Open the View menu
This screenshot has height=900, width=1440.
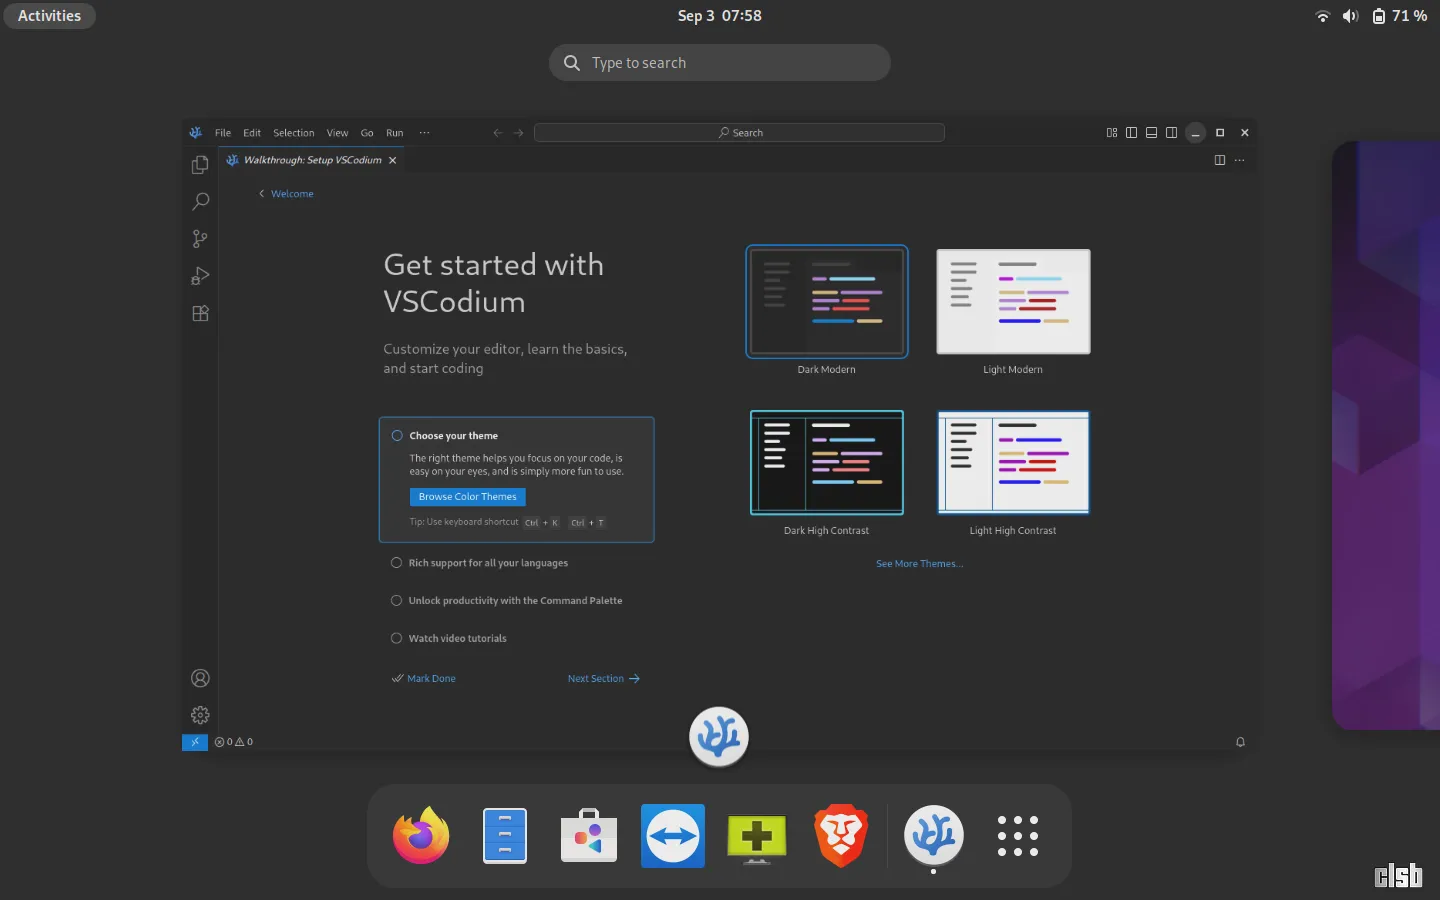tap(338, 133)
